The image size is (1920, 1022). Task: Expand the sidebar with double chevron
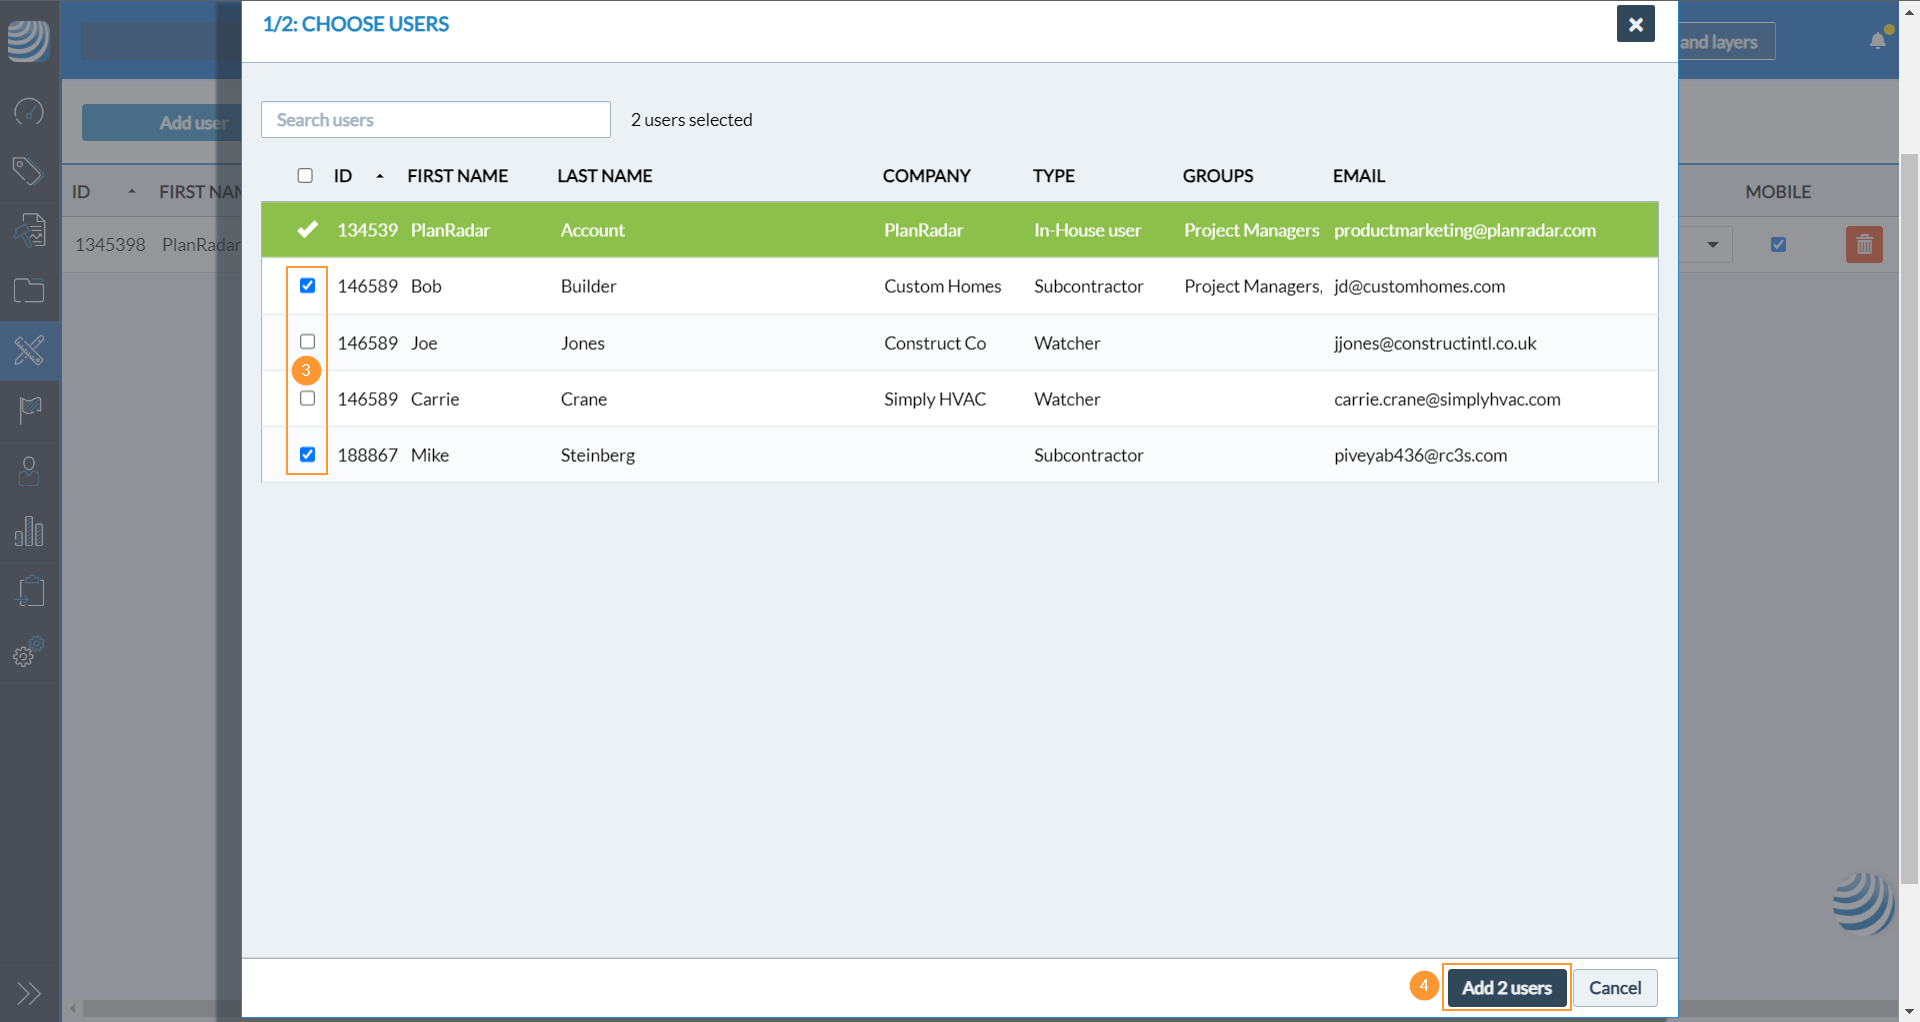pyautogui.click(x=29, y=993)
